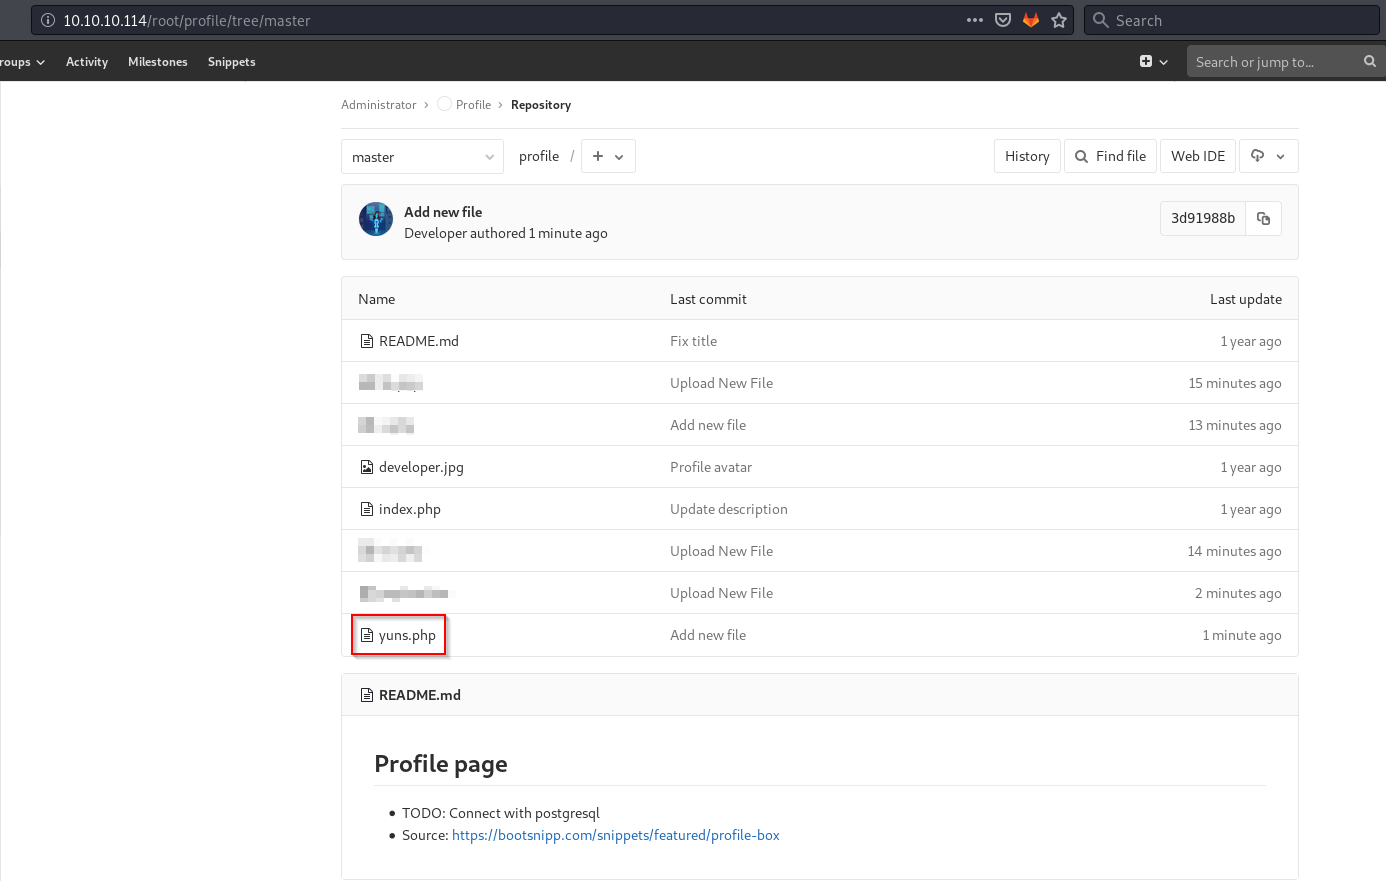1386x881 pixels.
Task: Open the 'Update description' commit message
Action: click(x=729, y=509)
